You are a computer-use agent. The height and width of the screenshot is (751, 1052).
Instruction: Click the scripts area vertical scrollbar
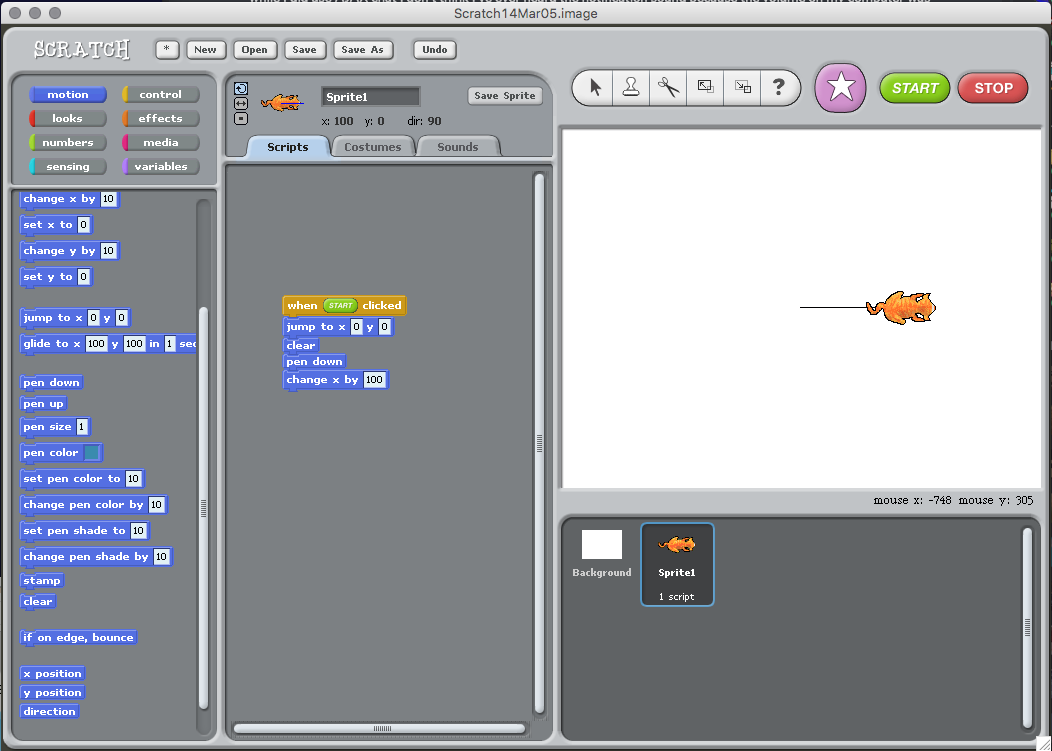pyautogui.click(x=539, y=443)
